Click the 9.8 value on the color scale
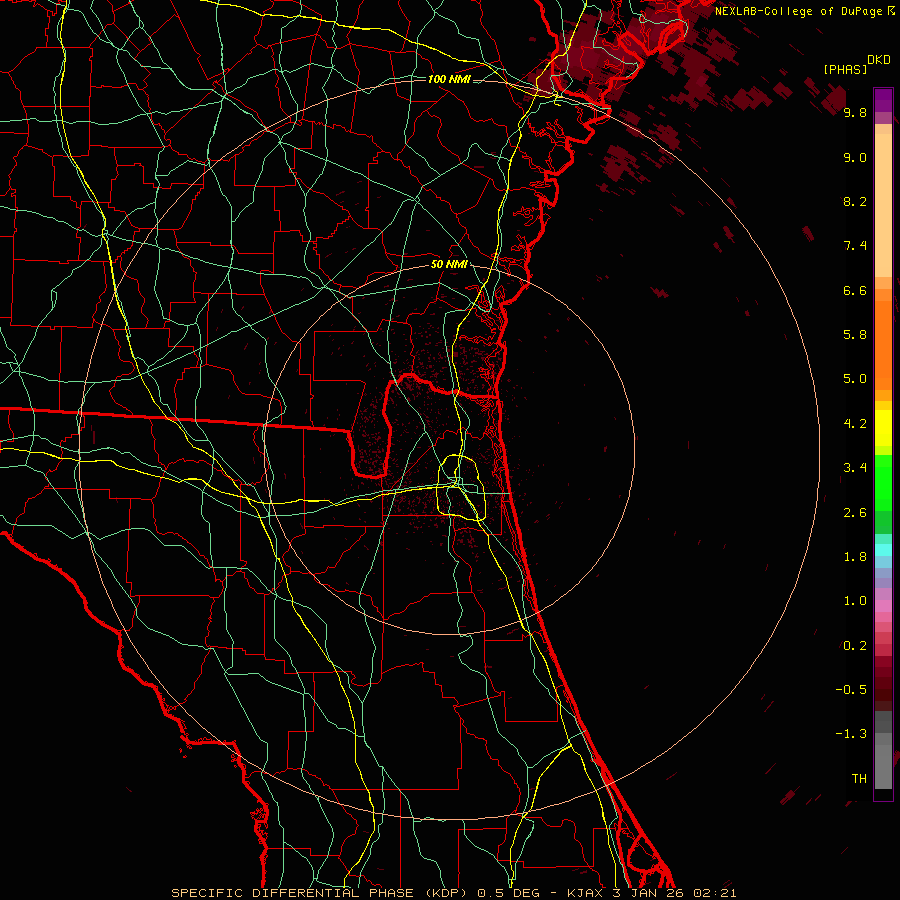This screenshot has height=900, width=900. point(855,112)
